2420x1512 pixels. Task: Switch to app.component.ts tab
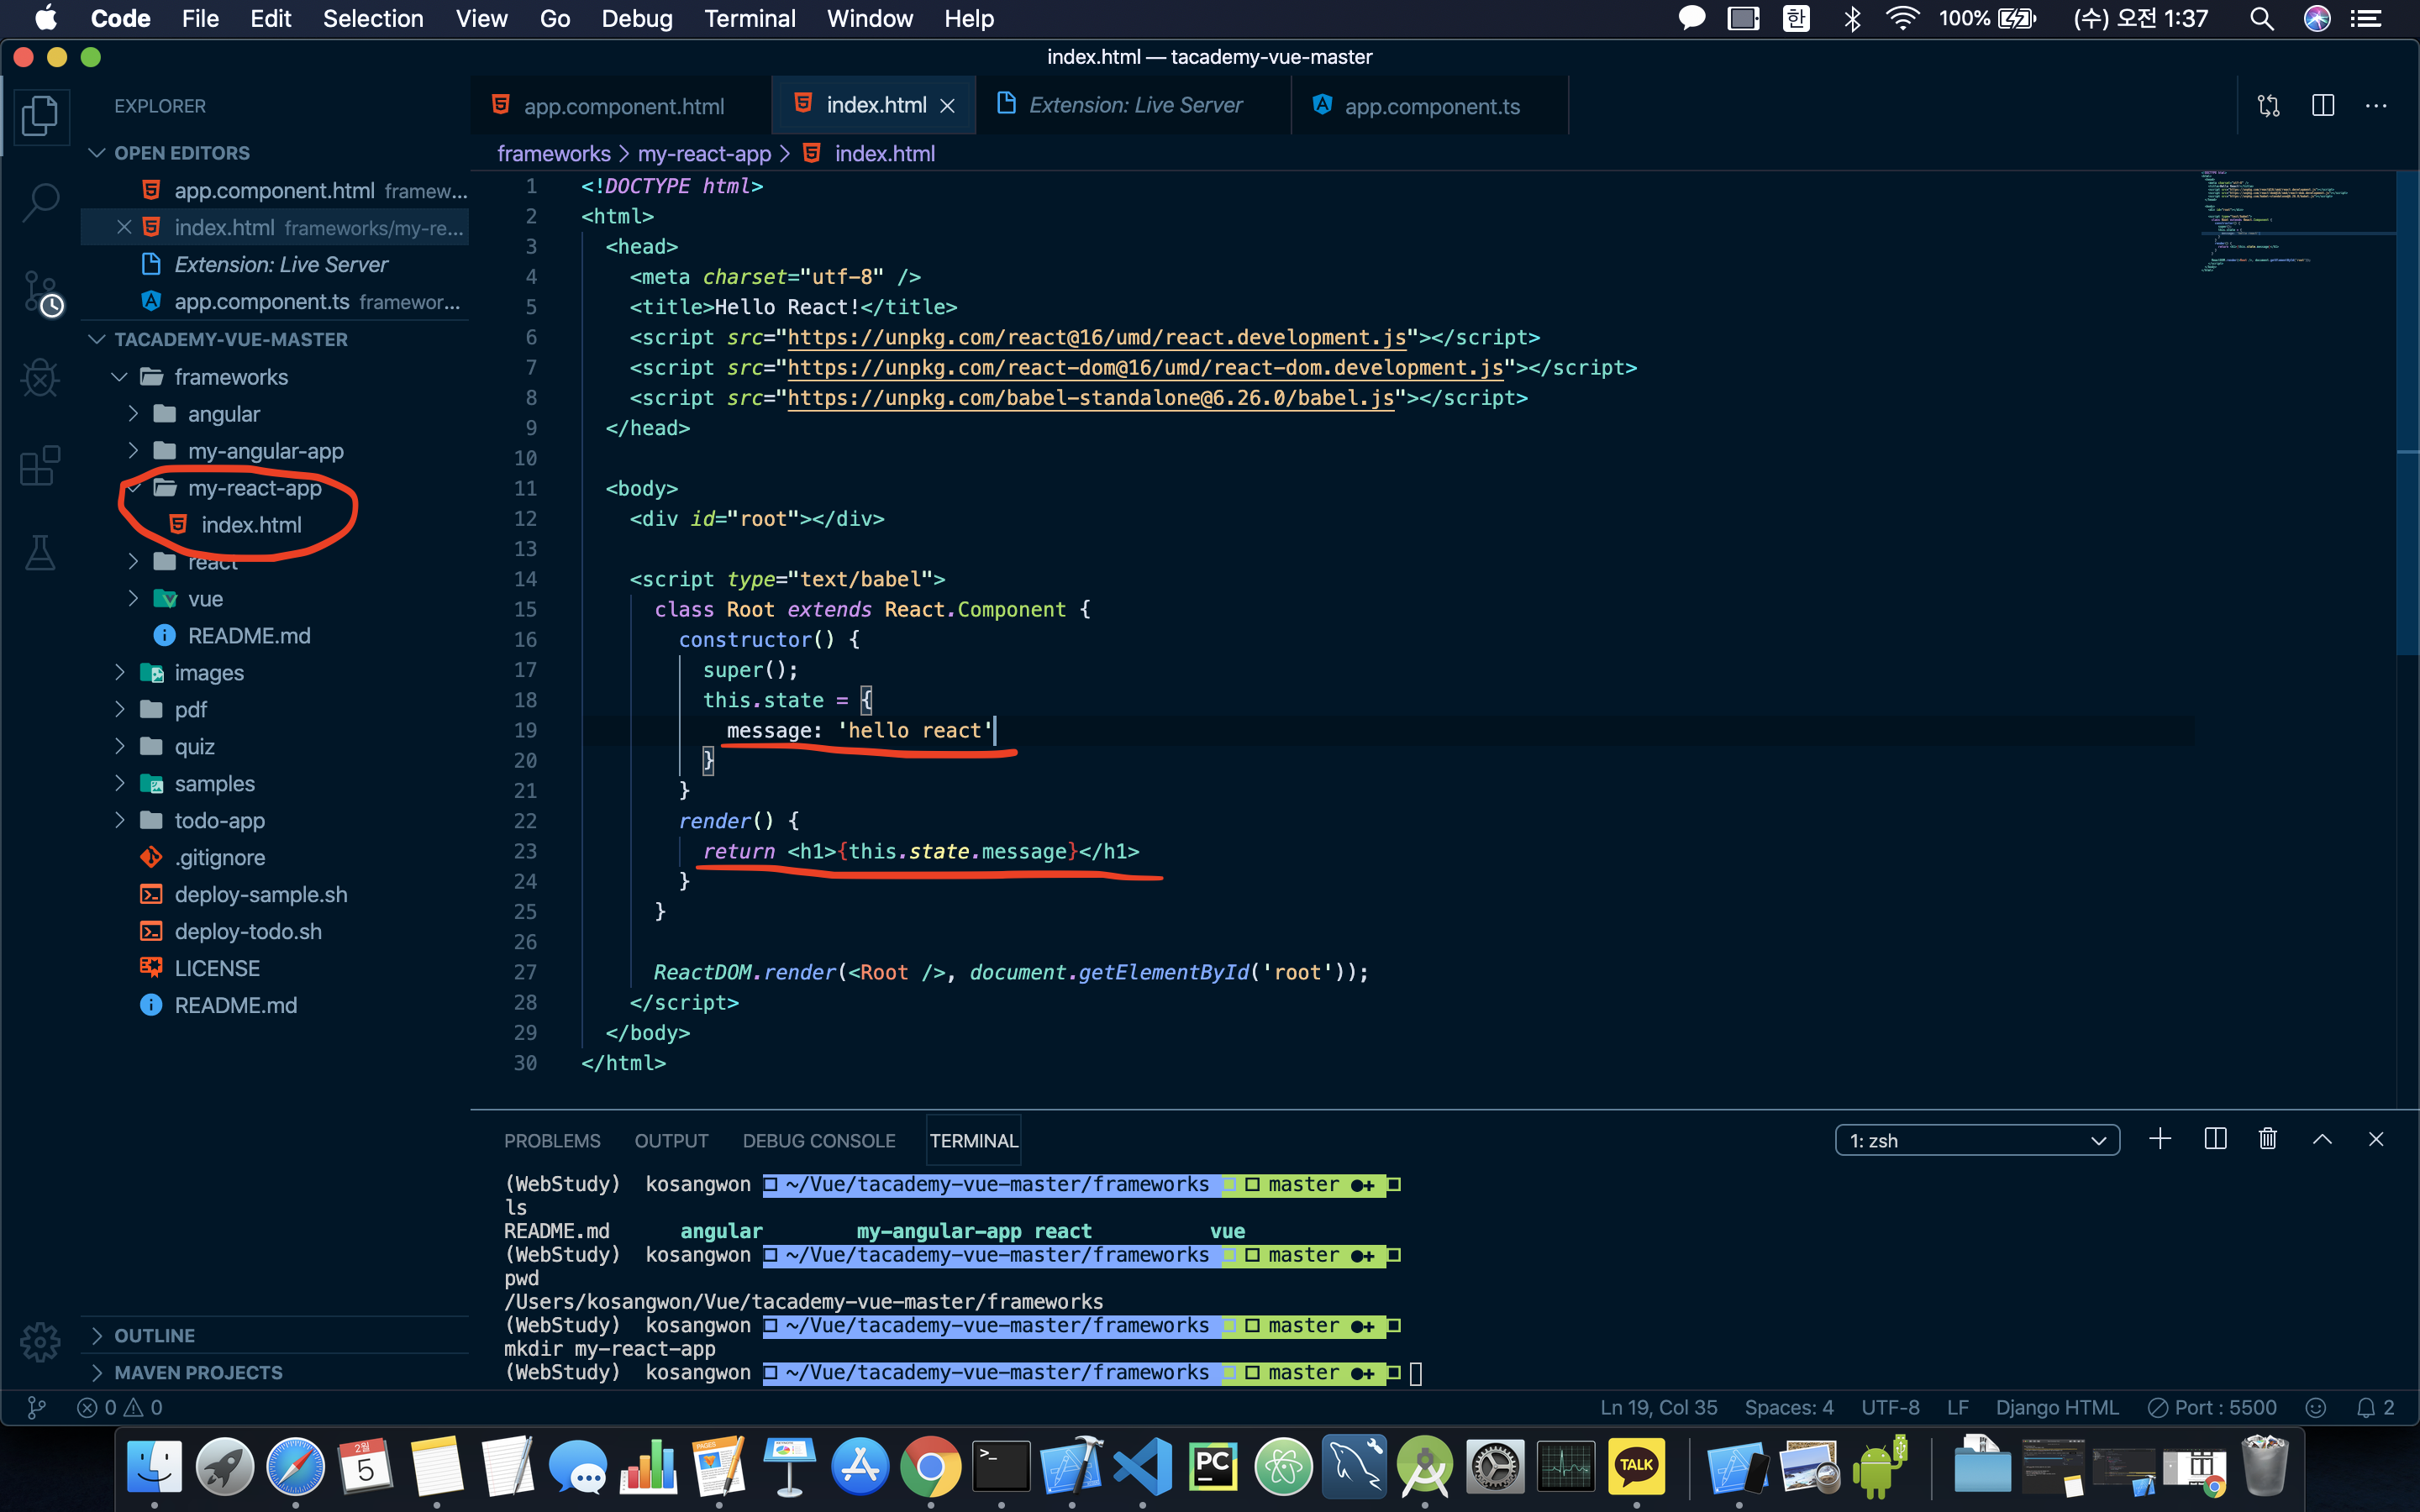click(1430, 106)
